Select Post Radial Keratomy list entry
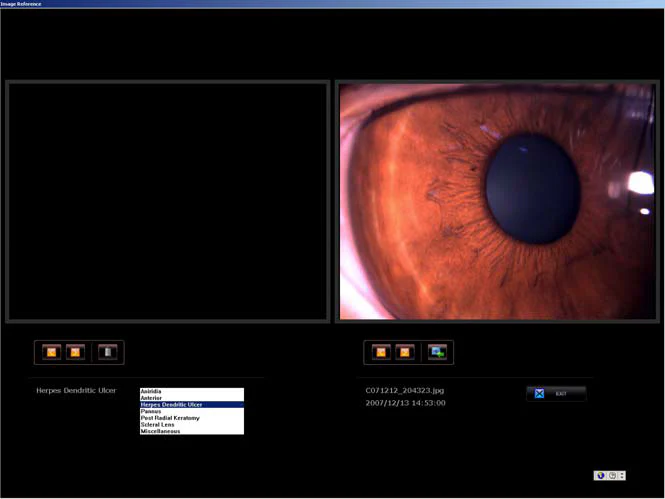This screenshot has width=665, height=499. pyautogui.click(x=191, y=418)
